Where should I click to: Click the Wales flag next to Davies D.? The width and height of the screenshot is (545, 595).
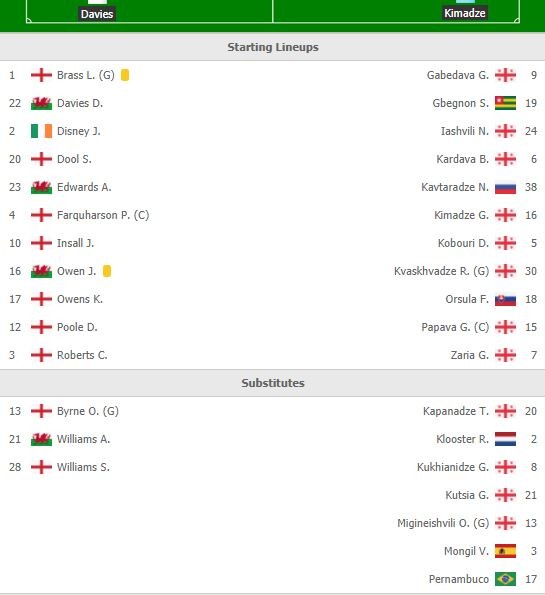41,103
